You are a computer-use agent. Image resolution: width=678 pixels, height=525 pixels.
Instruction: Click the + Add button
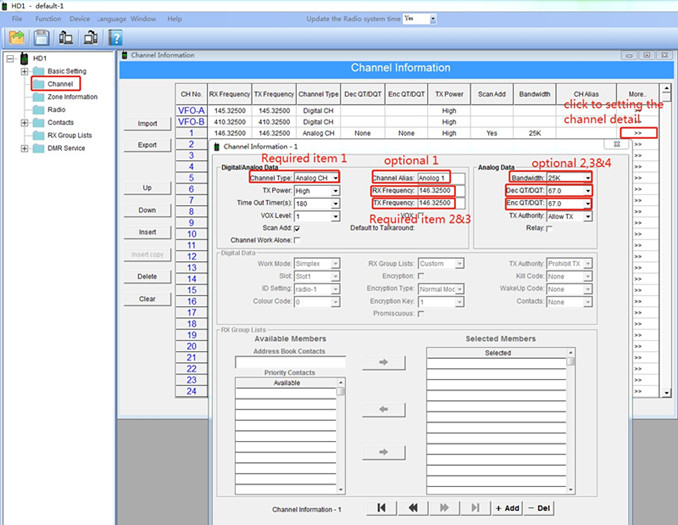[x=507, y=508]
